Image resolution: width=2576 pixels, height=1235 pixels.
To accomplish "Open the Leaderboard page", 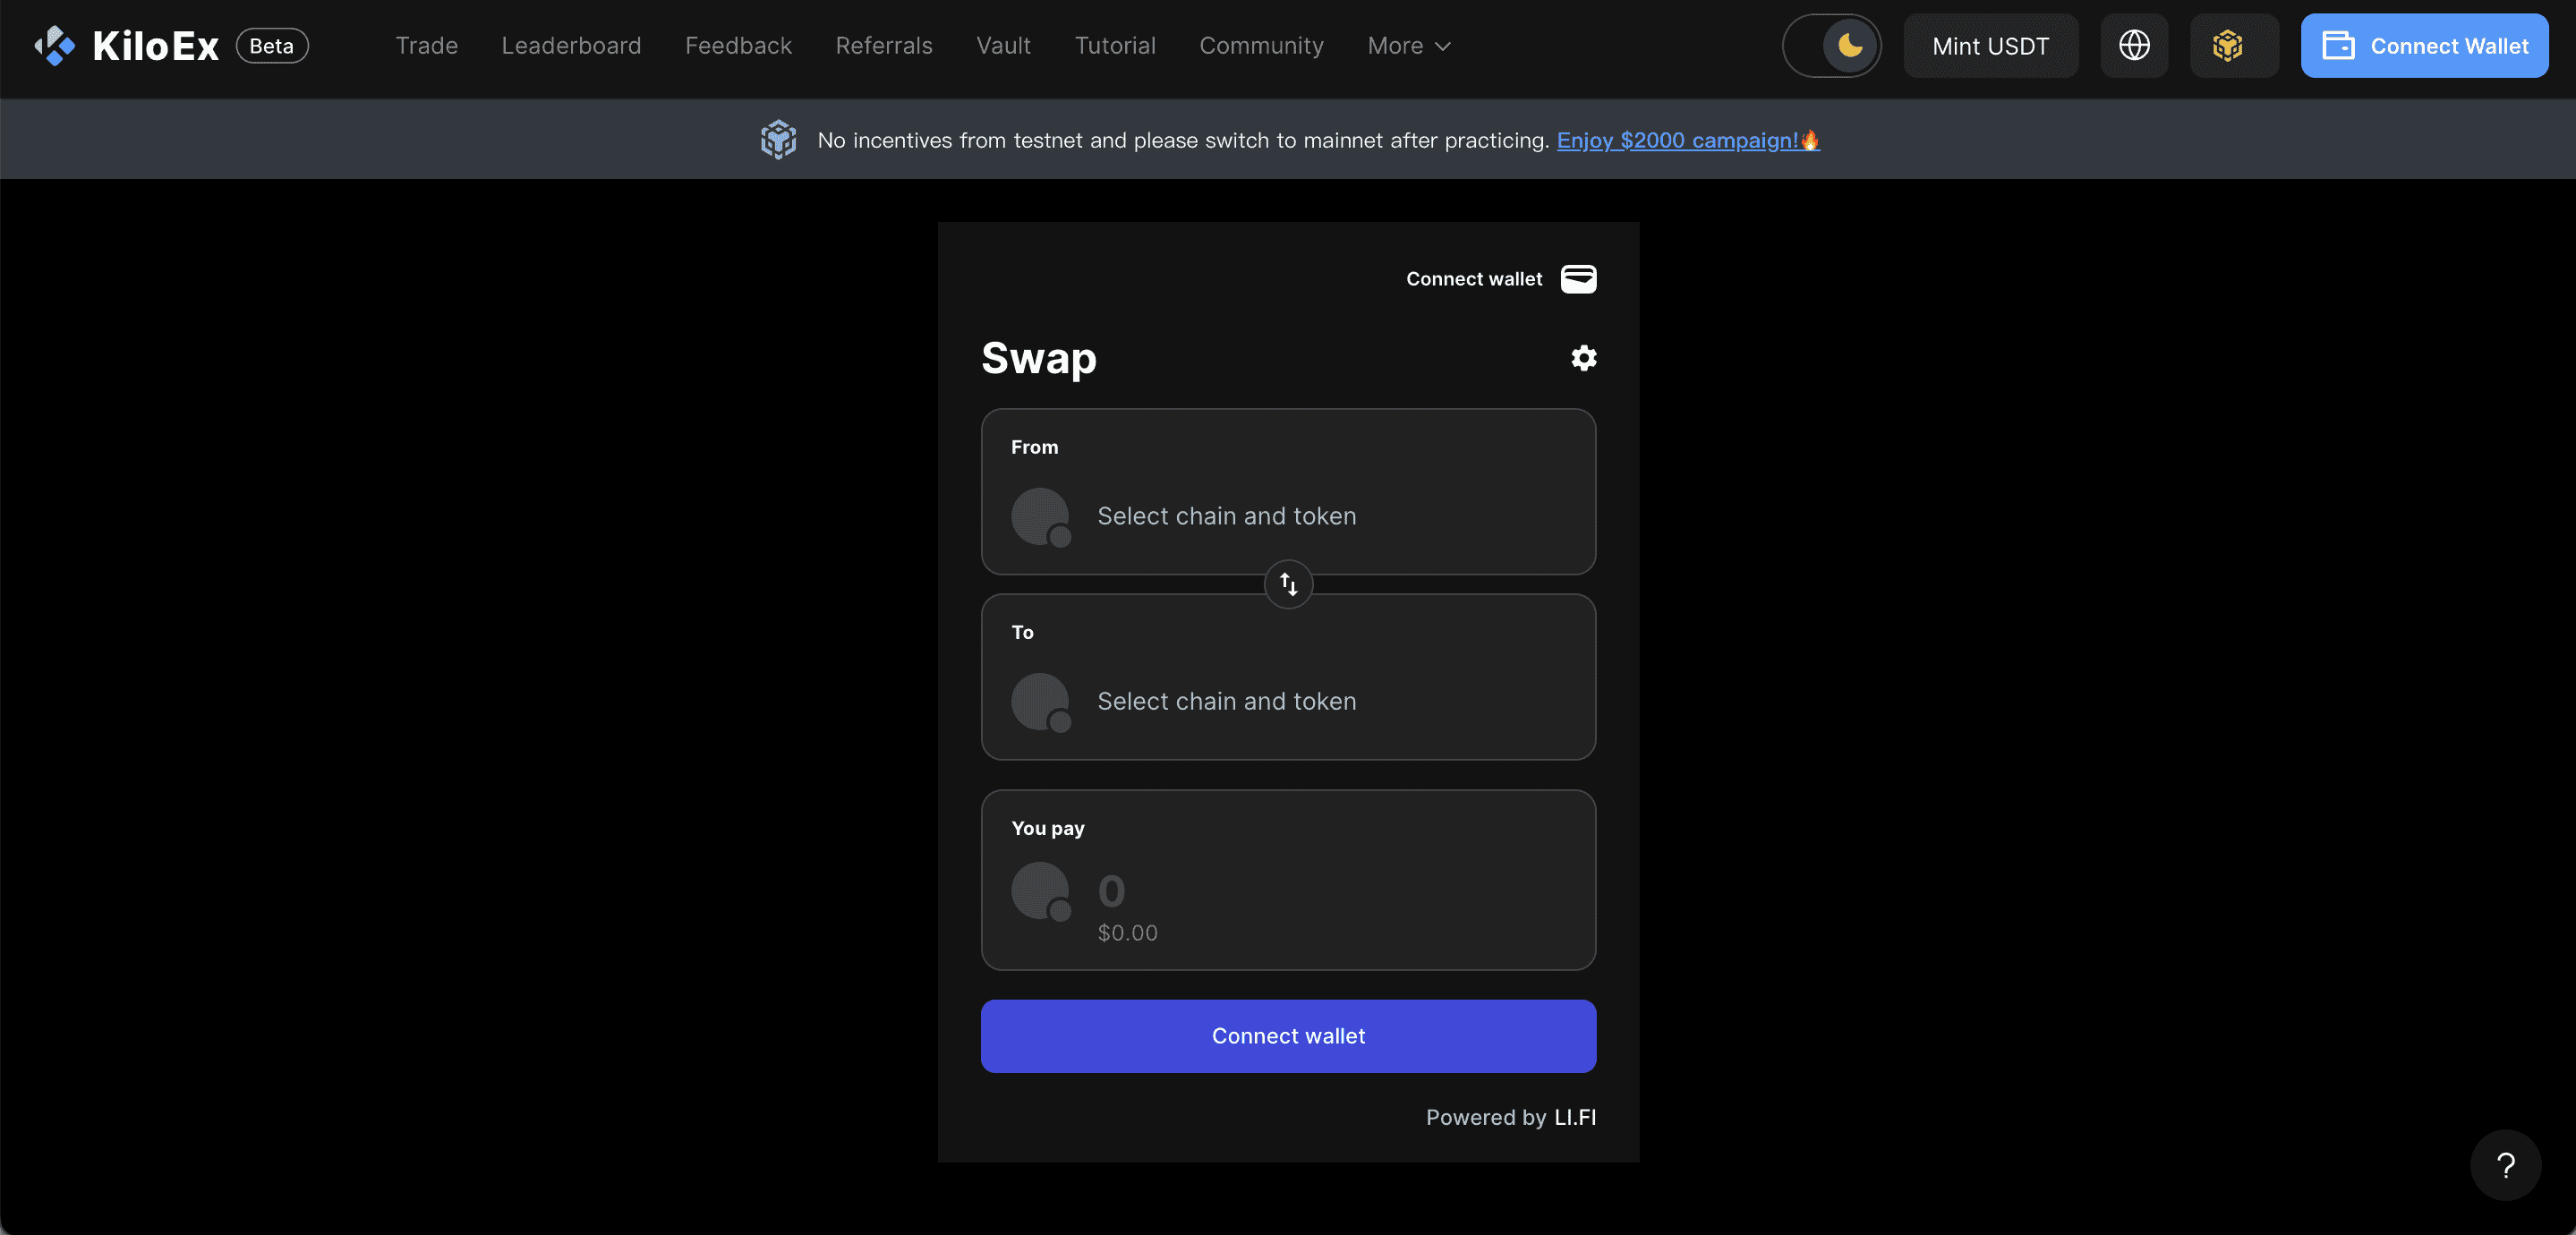I will (571, 46).
